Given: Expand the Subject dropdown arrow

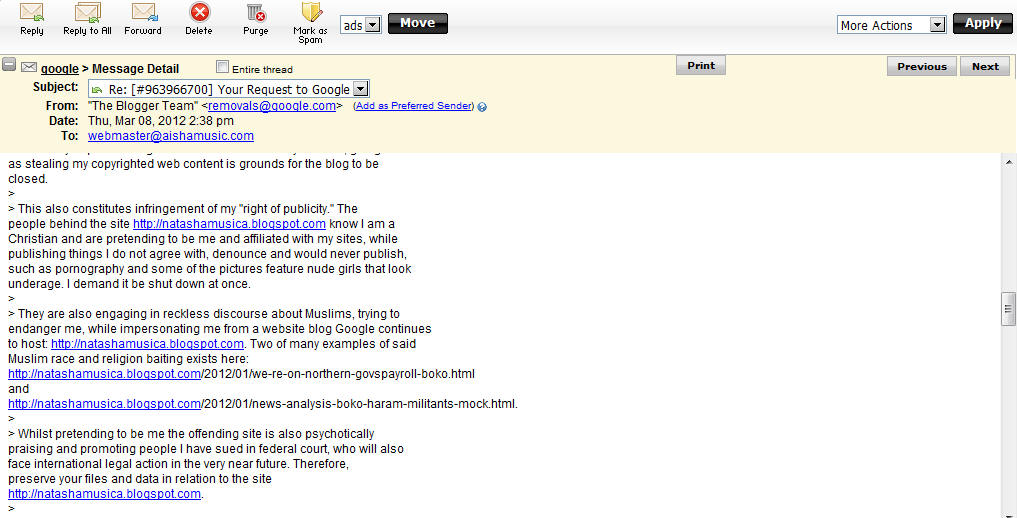Looking at the screenshot, I should click(x=362, y=89).
